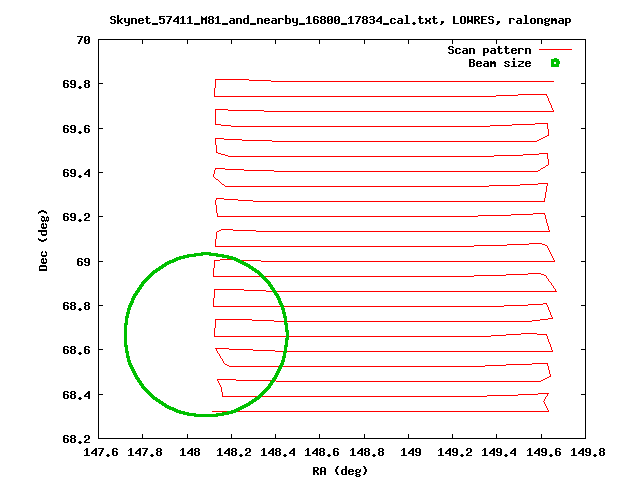Click the Dec axis value 69.4
Image resolution: width=640 pixels, height=480 pixels.
76,173
